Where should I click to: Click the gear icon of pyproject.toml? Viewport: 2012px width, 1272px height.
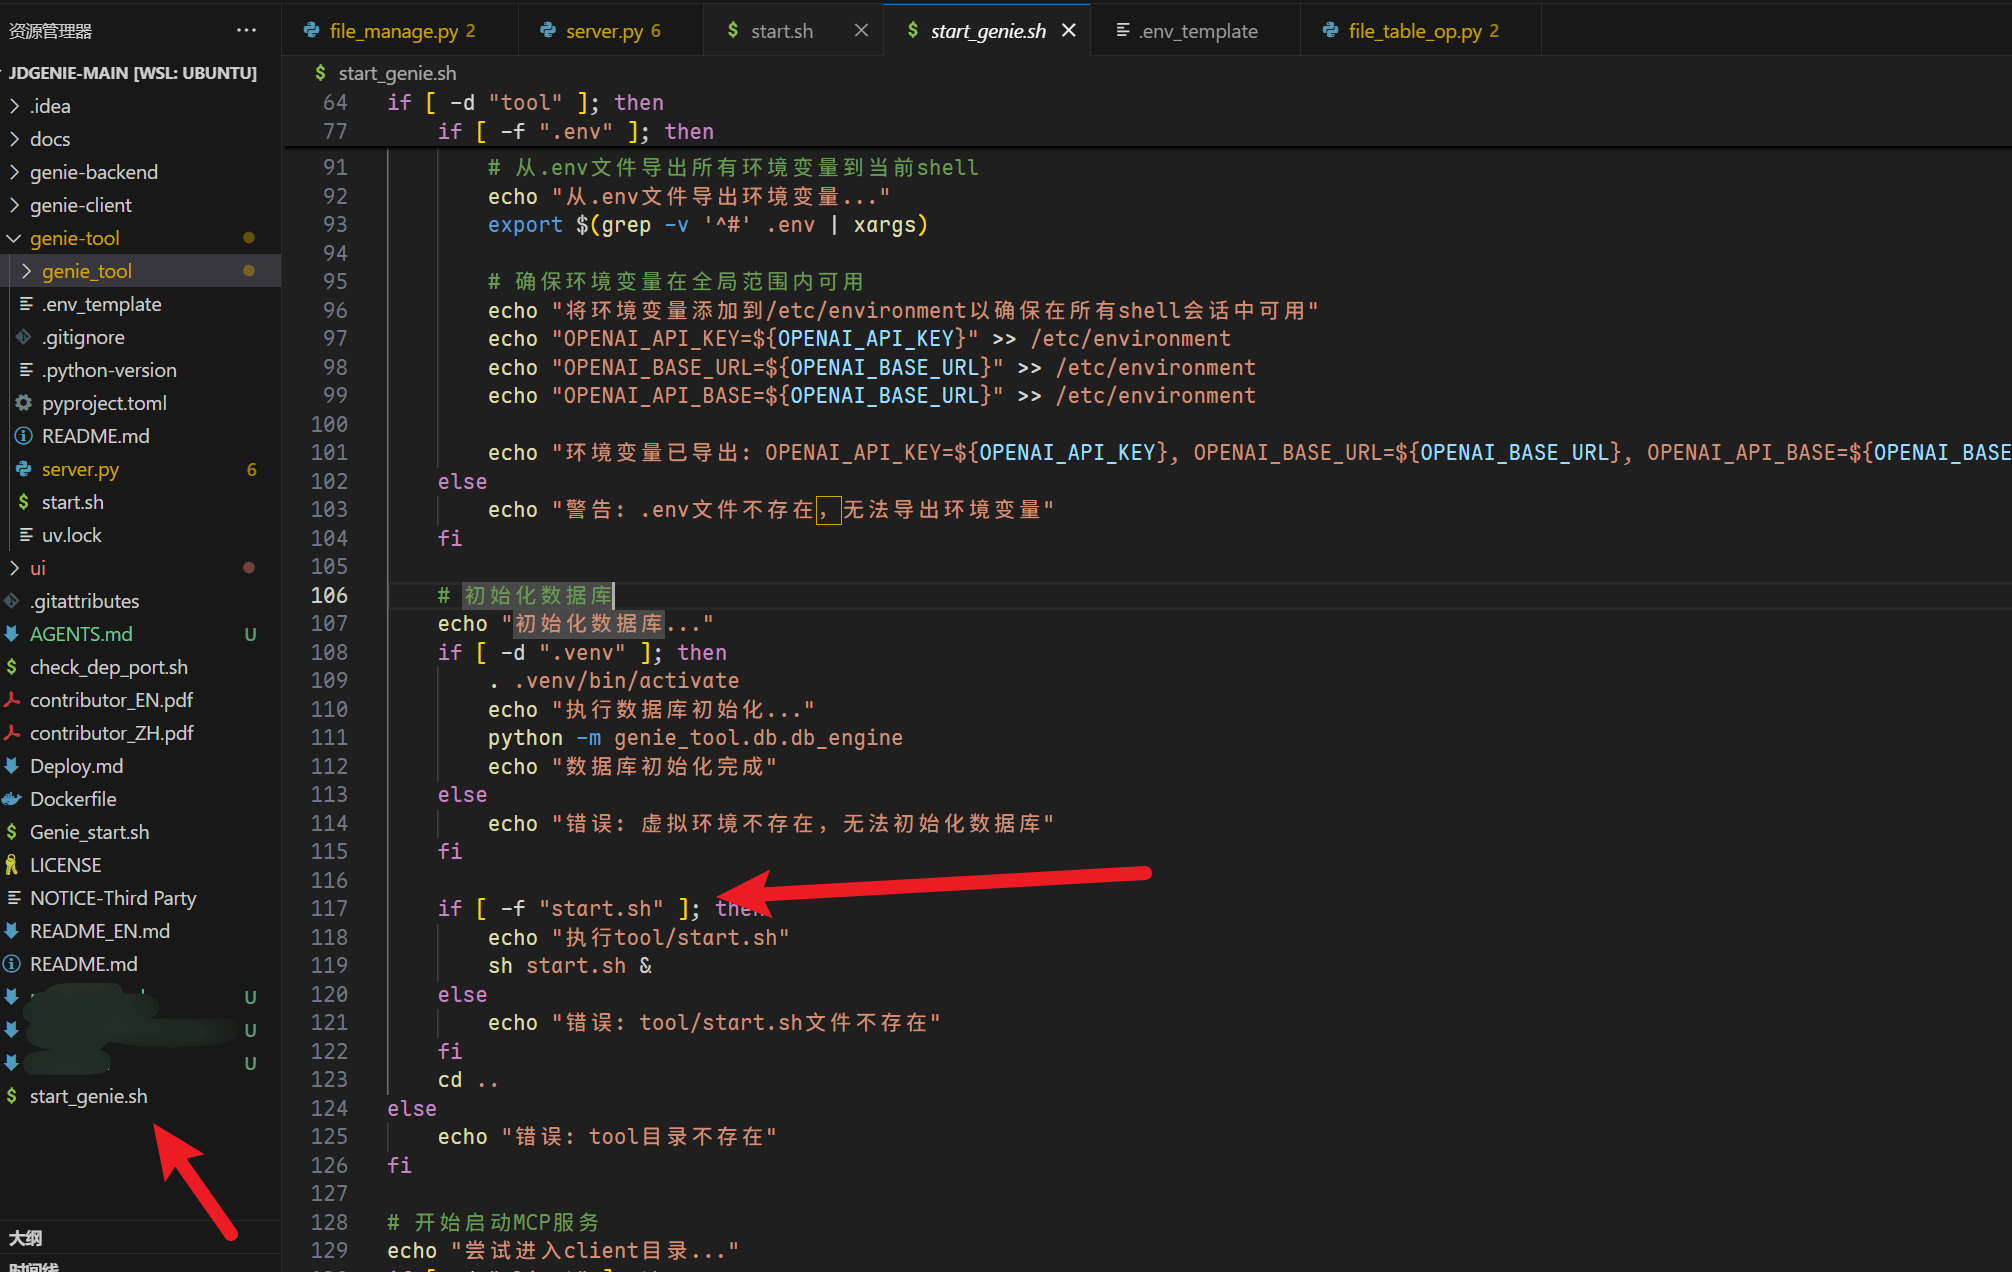click(x=23, y=403)
